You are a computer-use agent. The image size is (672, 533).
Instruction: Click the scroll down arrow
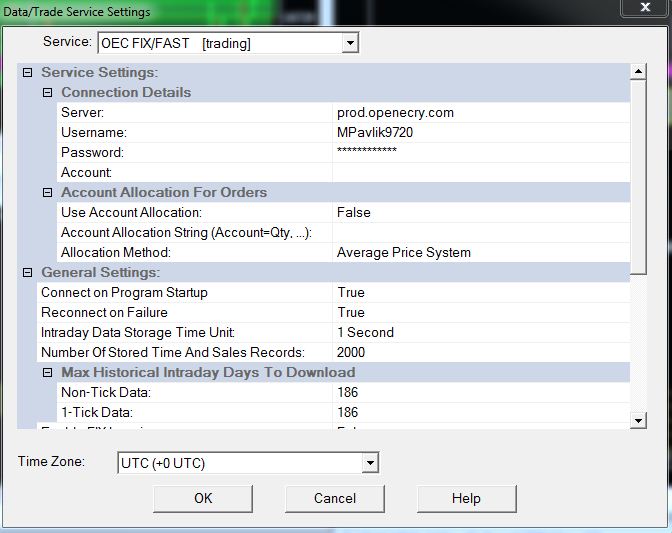coord(638,420)
